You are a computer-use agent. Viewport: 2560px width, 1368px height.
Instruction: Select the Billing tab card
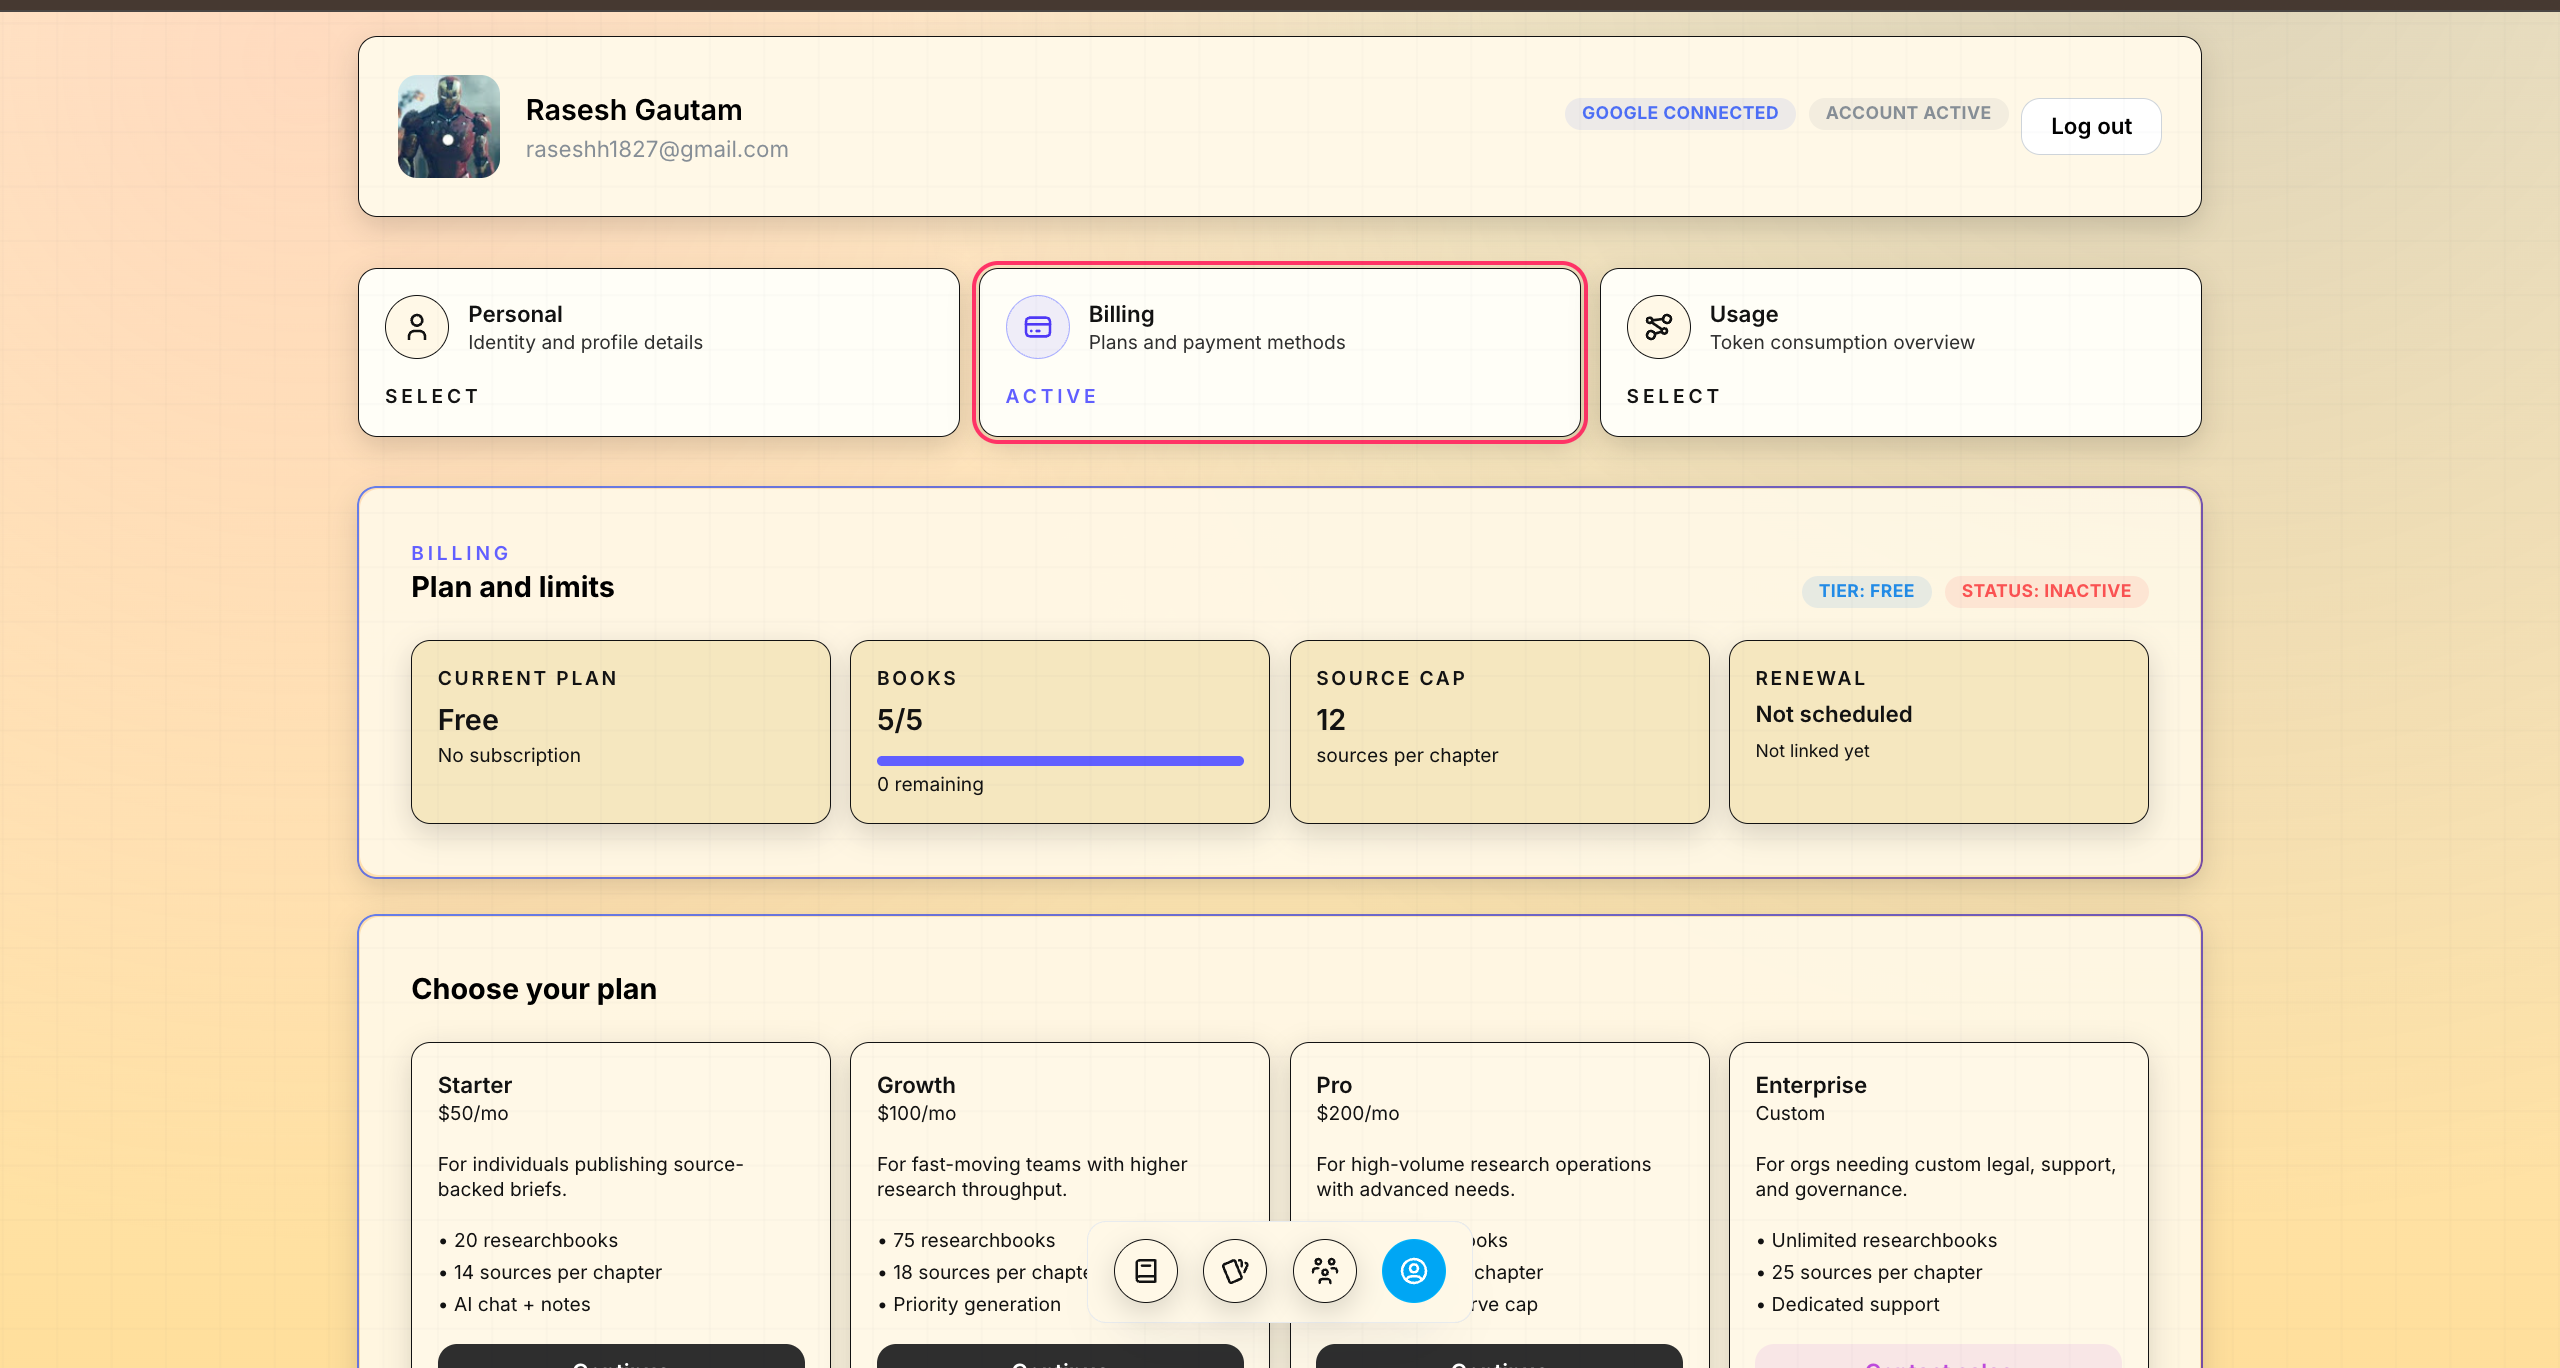[1280, 352]
